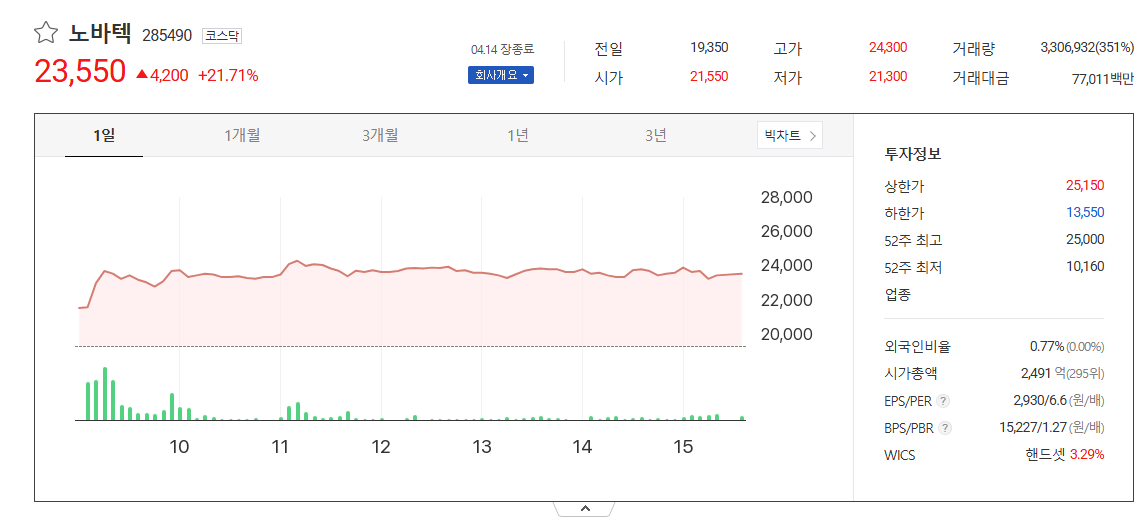Click the 52주 최저 value 10,160
The width and height of the screenshot is (1145, 521).
[x=1085, y=267]
